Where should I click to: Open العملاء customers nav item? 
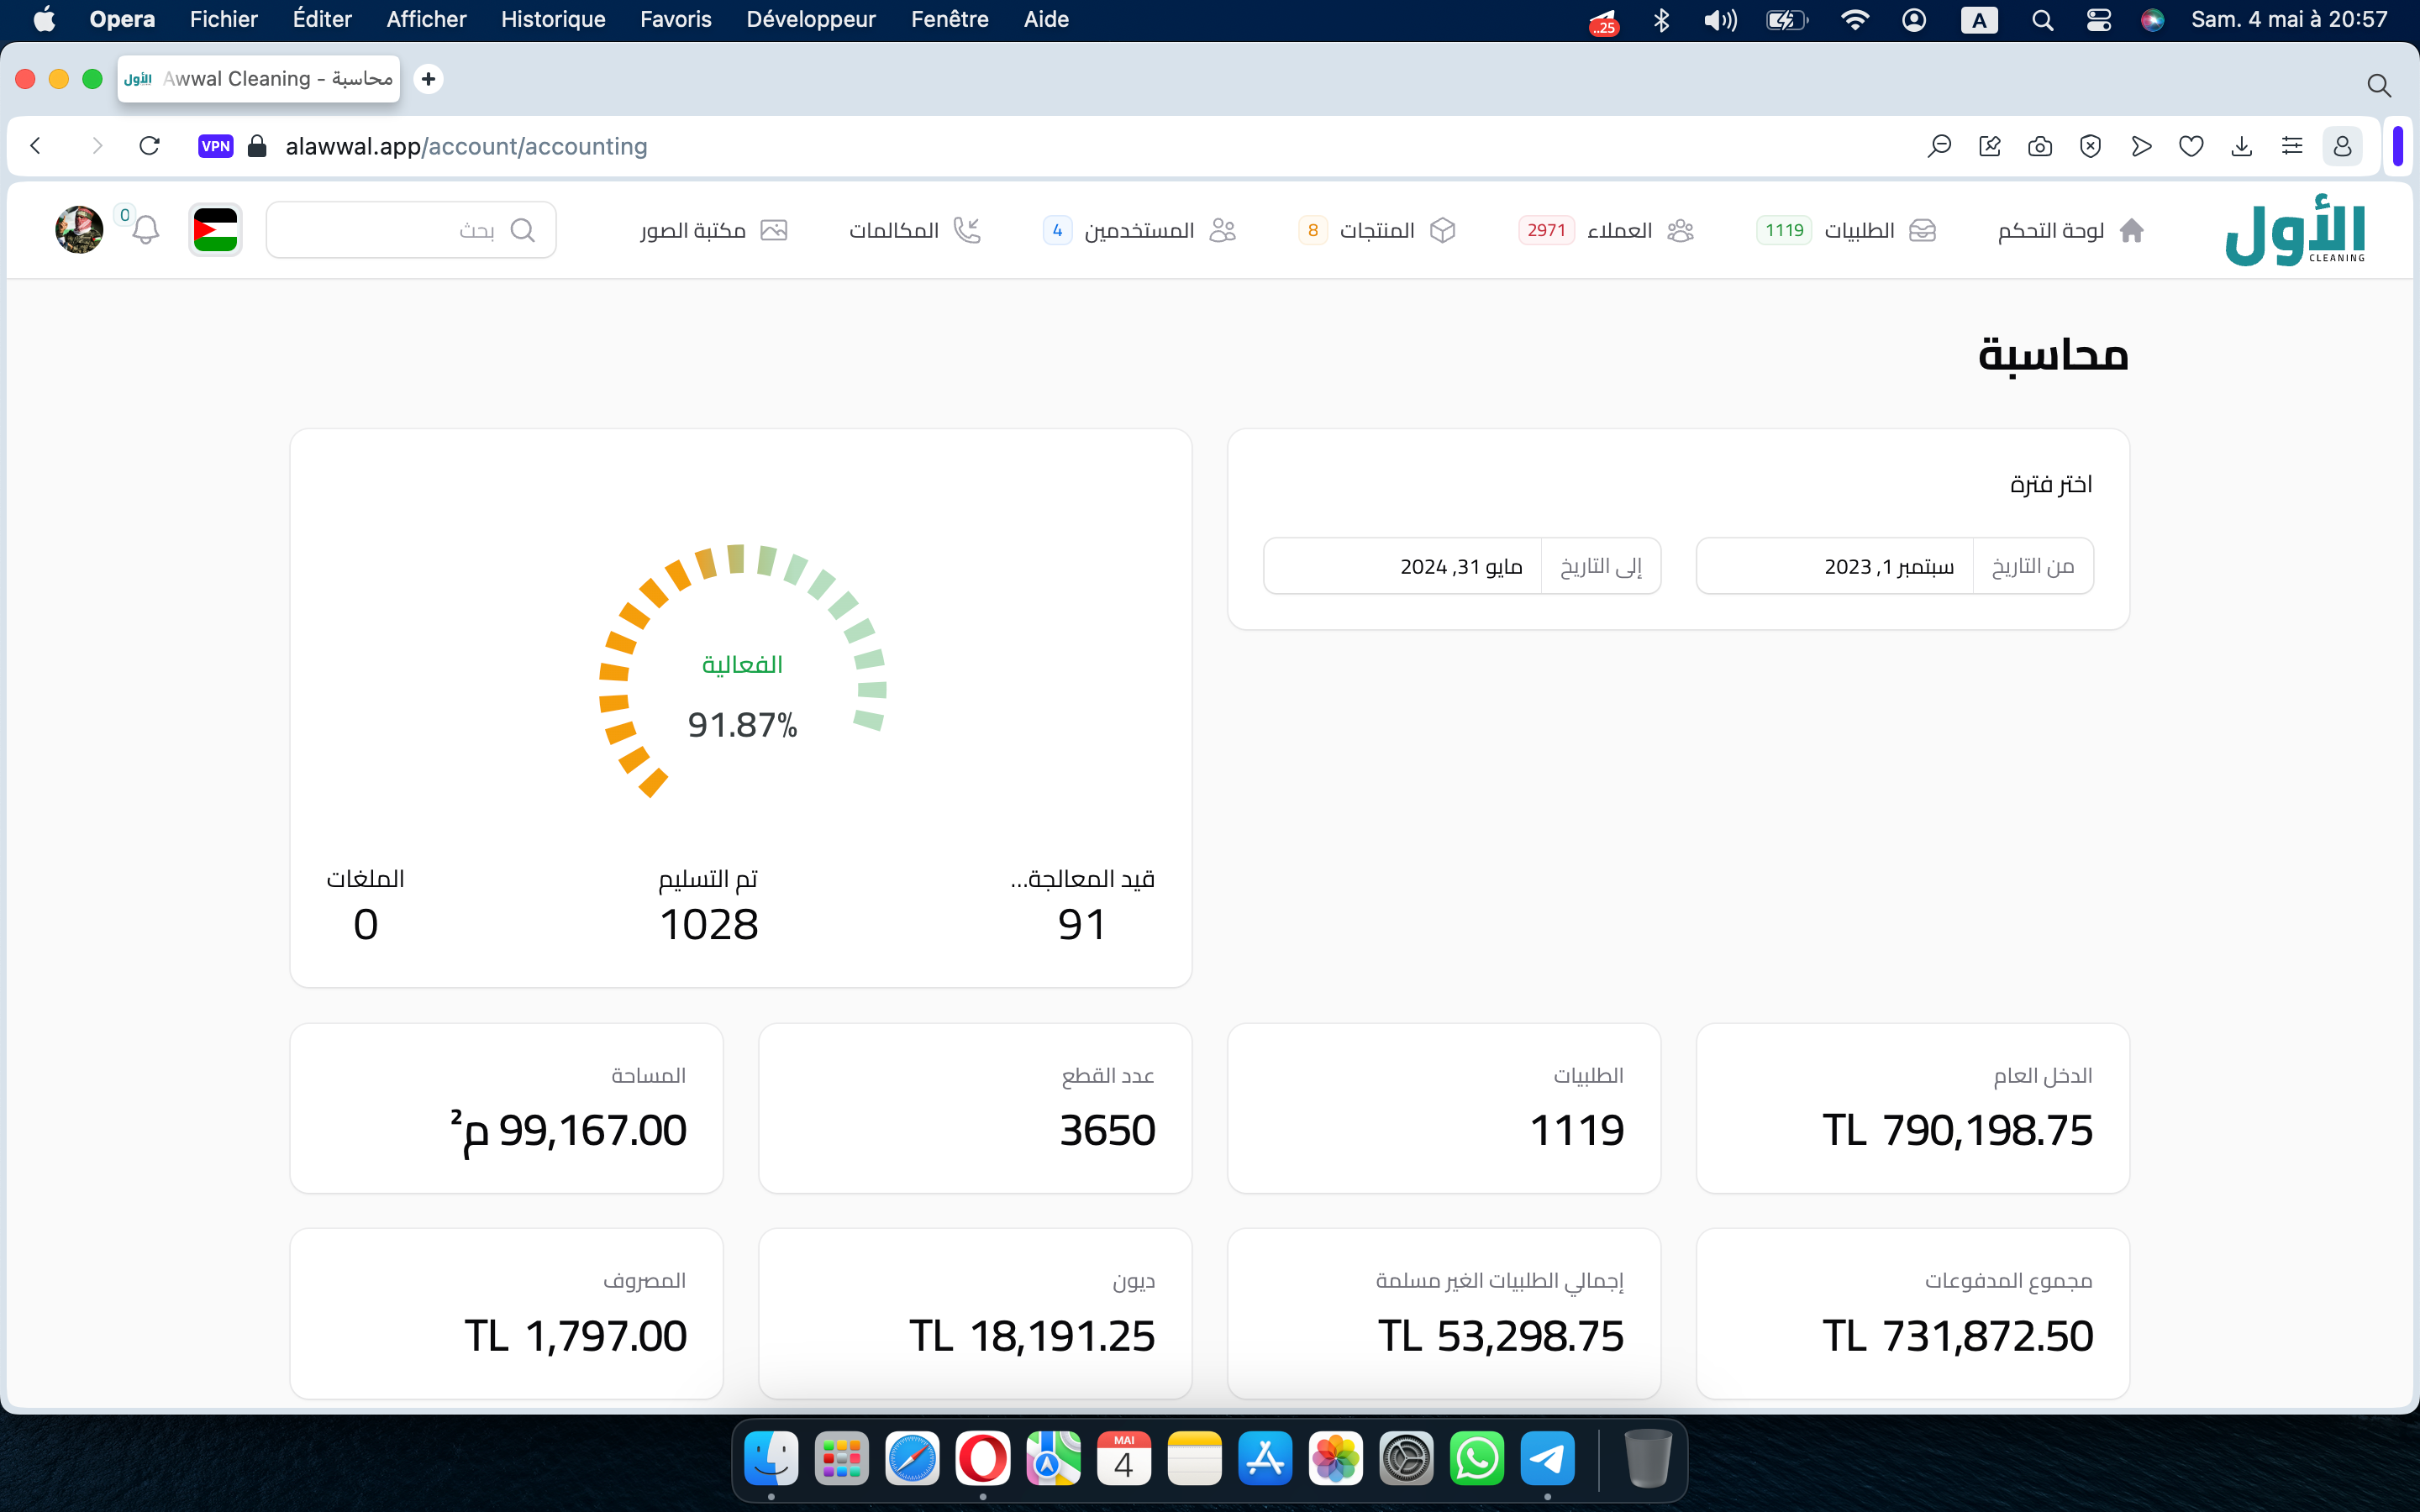[x=1620, y=231]
